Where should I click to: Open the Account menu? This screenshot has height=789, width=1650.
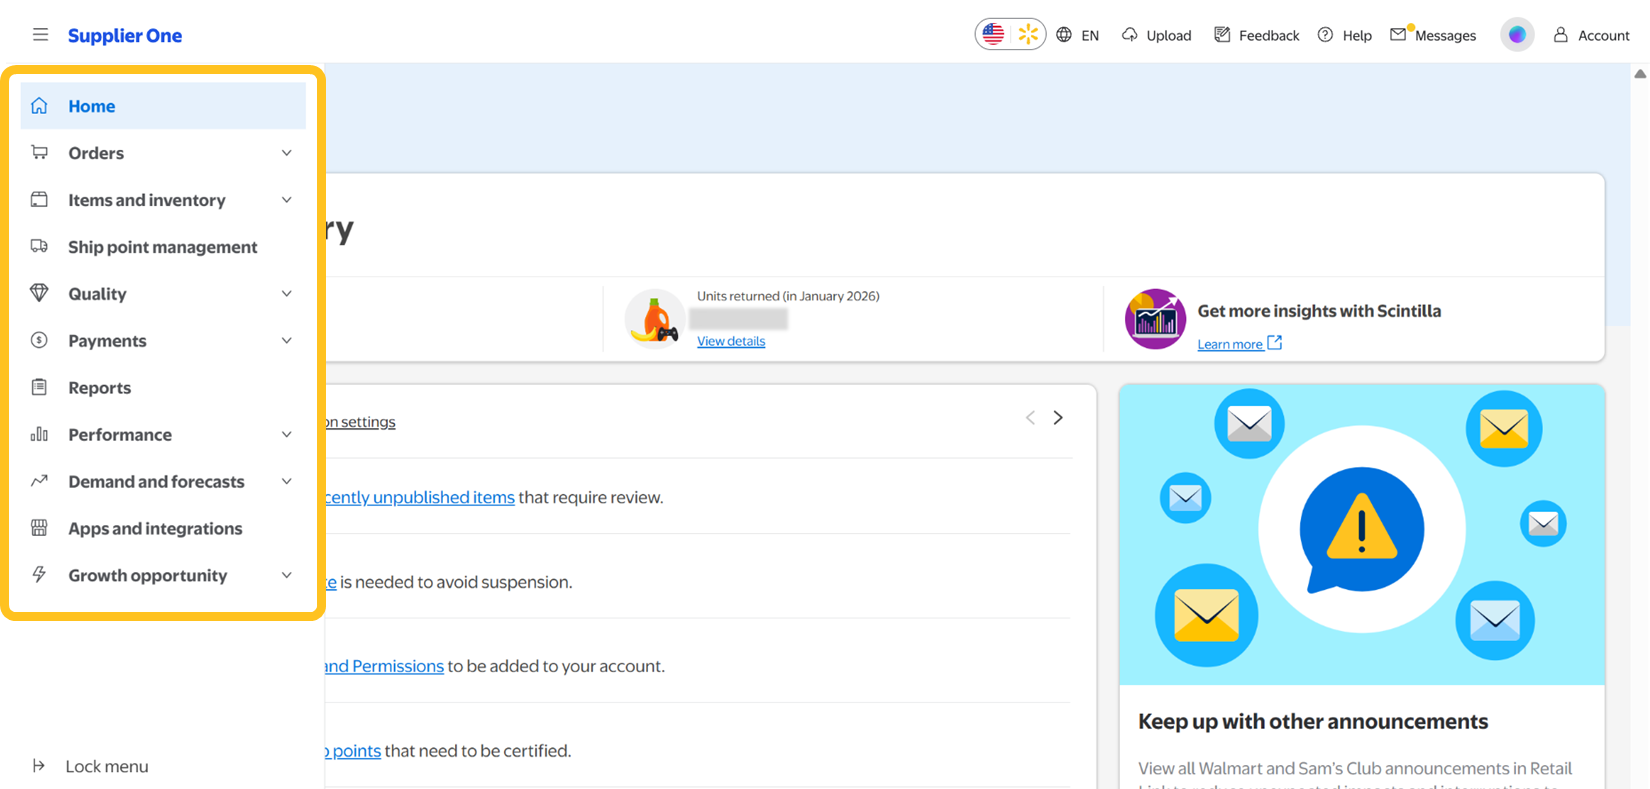pyautogui.click(x=1604, y=36)
